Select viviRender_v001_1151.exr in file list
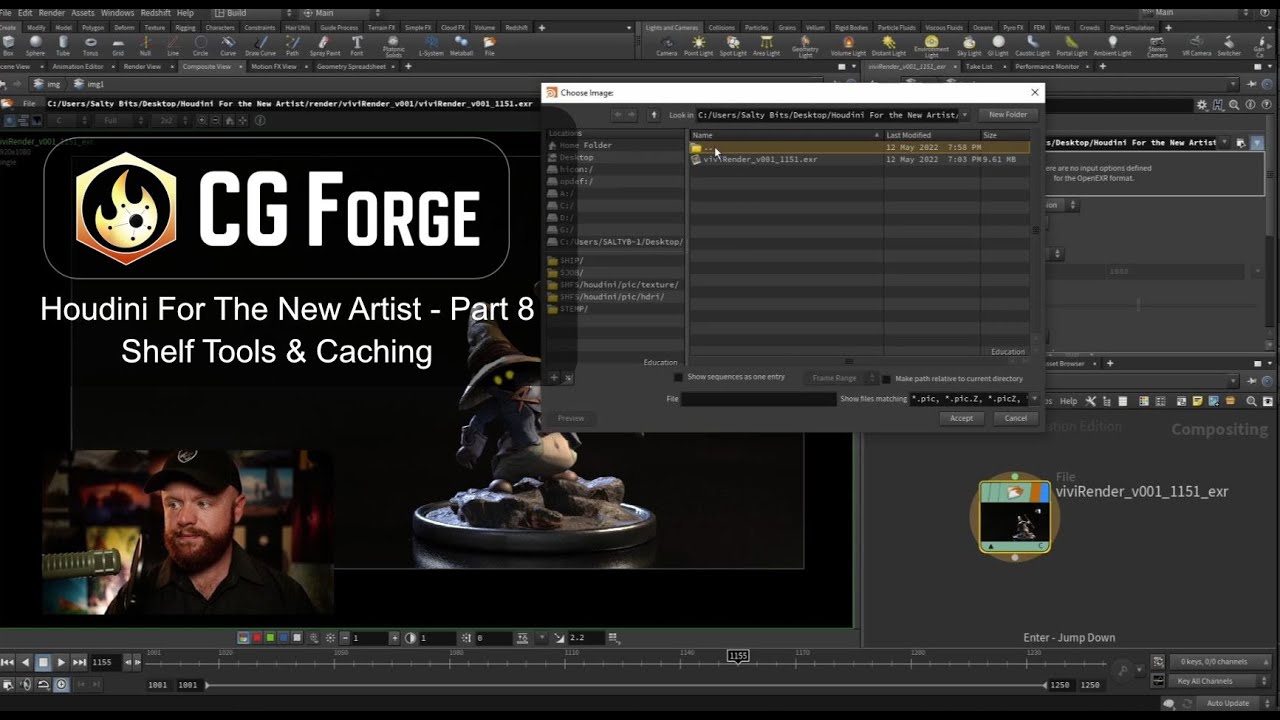 coord(860,159)
